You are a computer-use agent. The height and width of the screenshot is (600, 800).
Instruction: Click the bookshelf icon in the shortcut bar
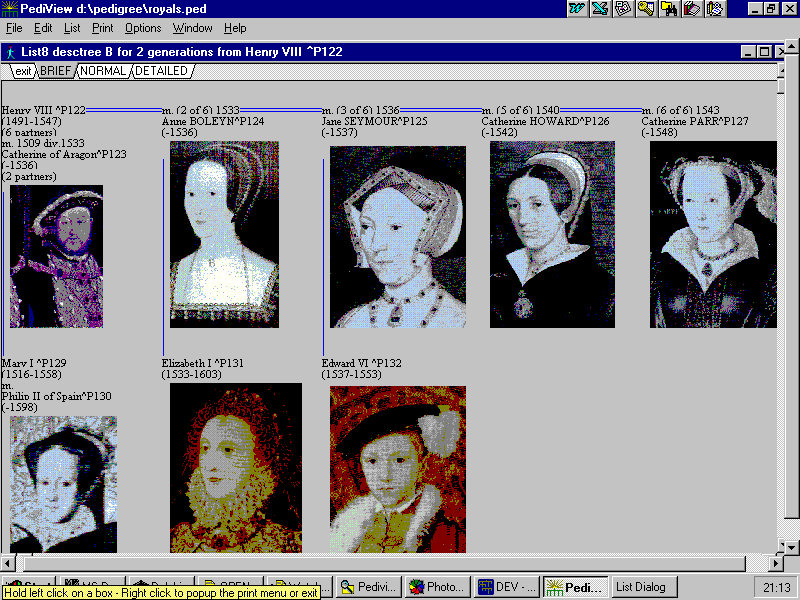692,9
